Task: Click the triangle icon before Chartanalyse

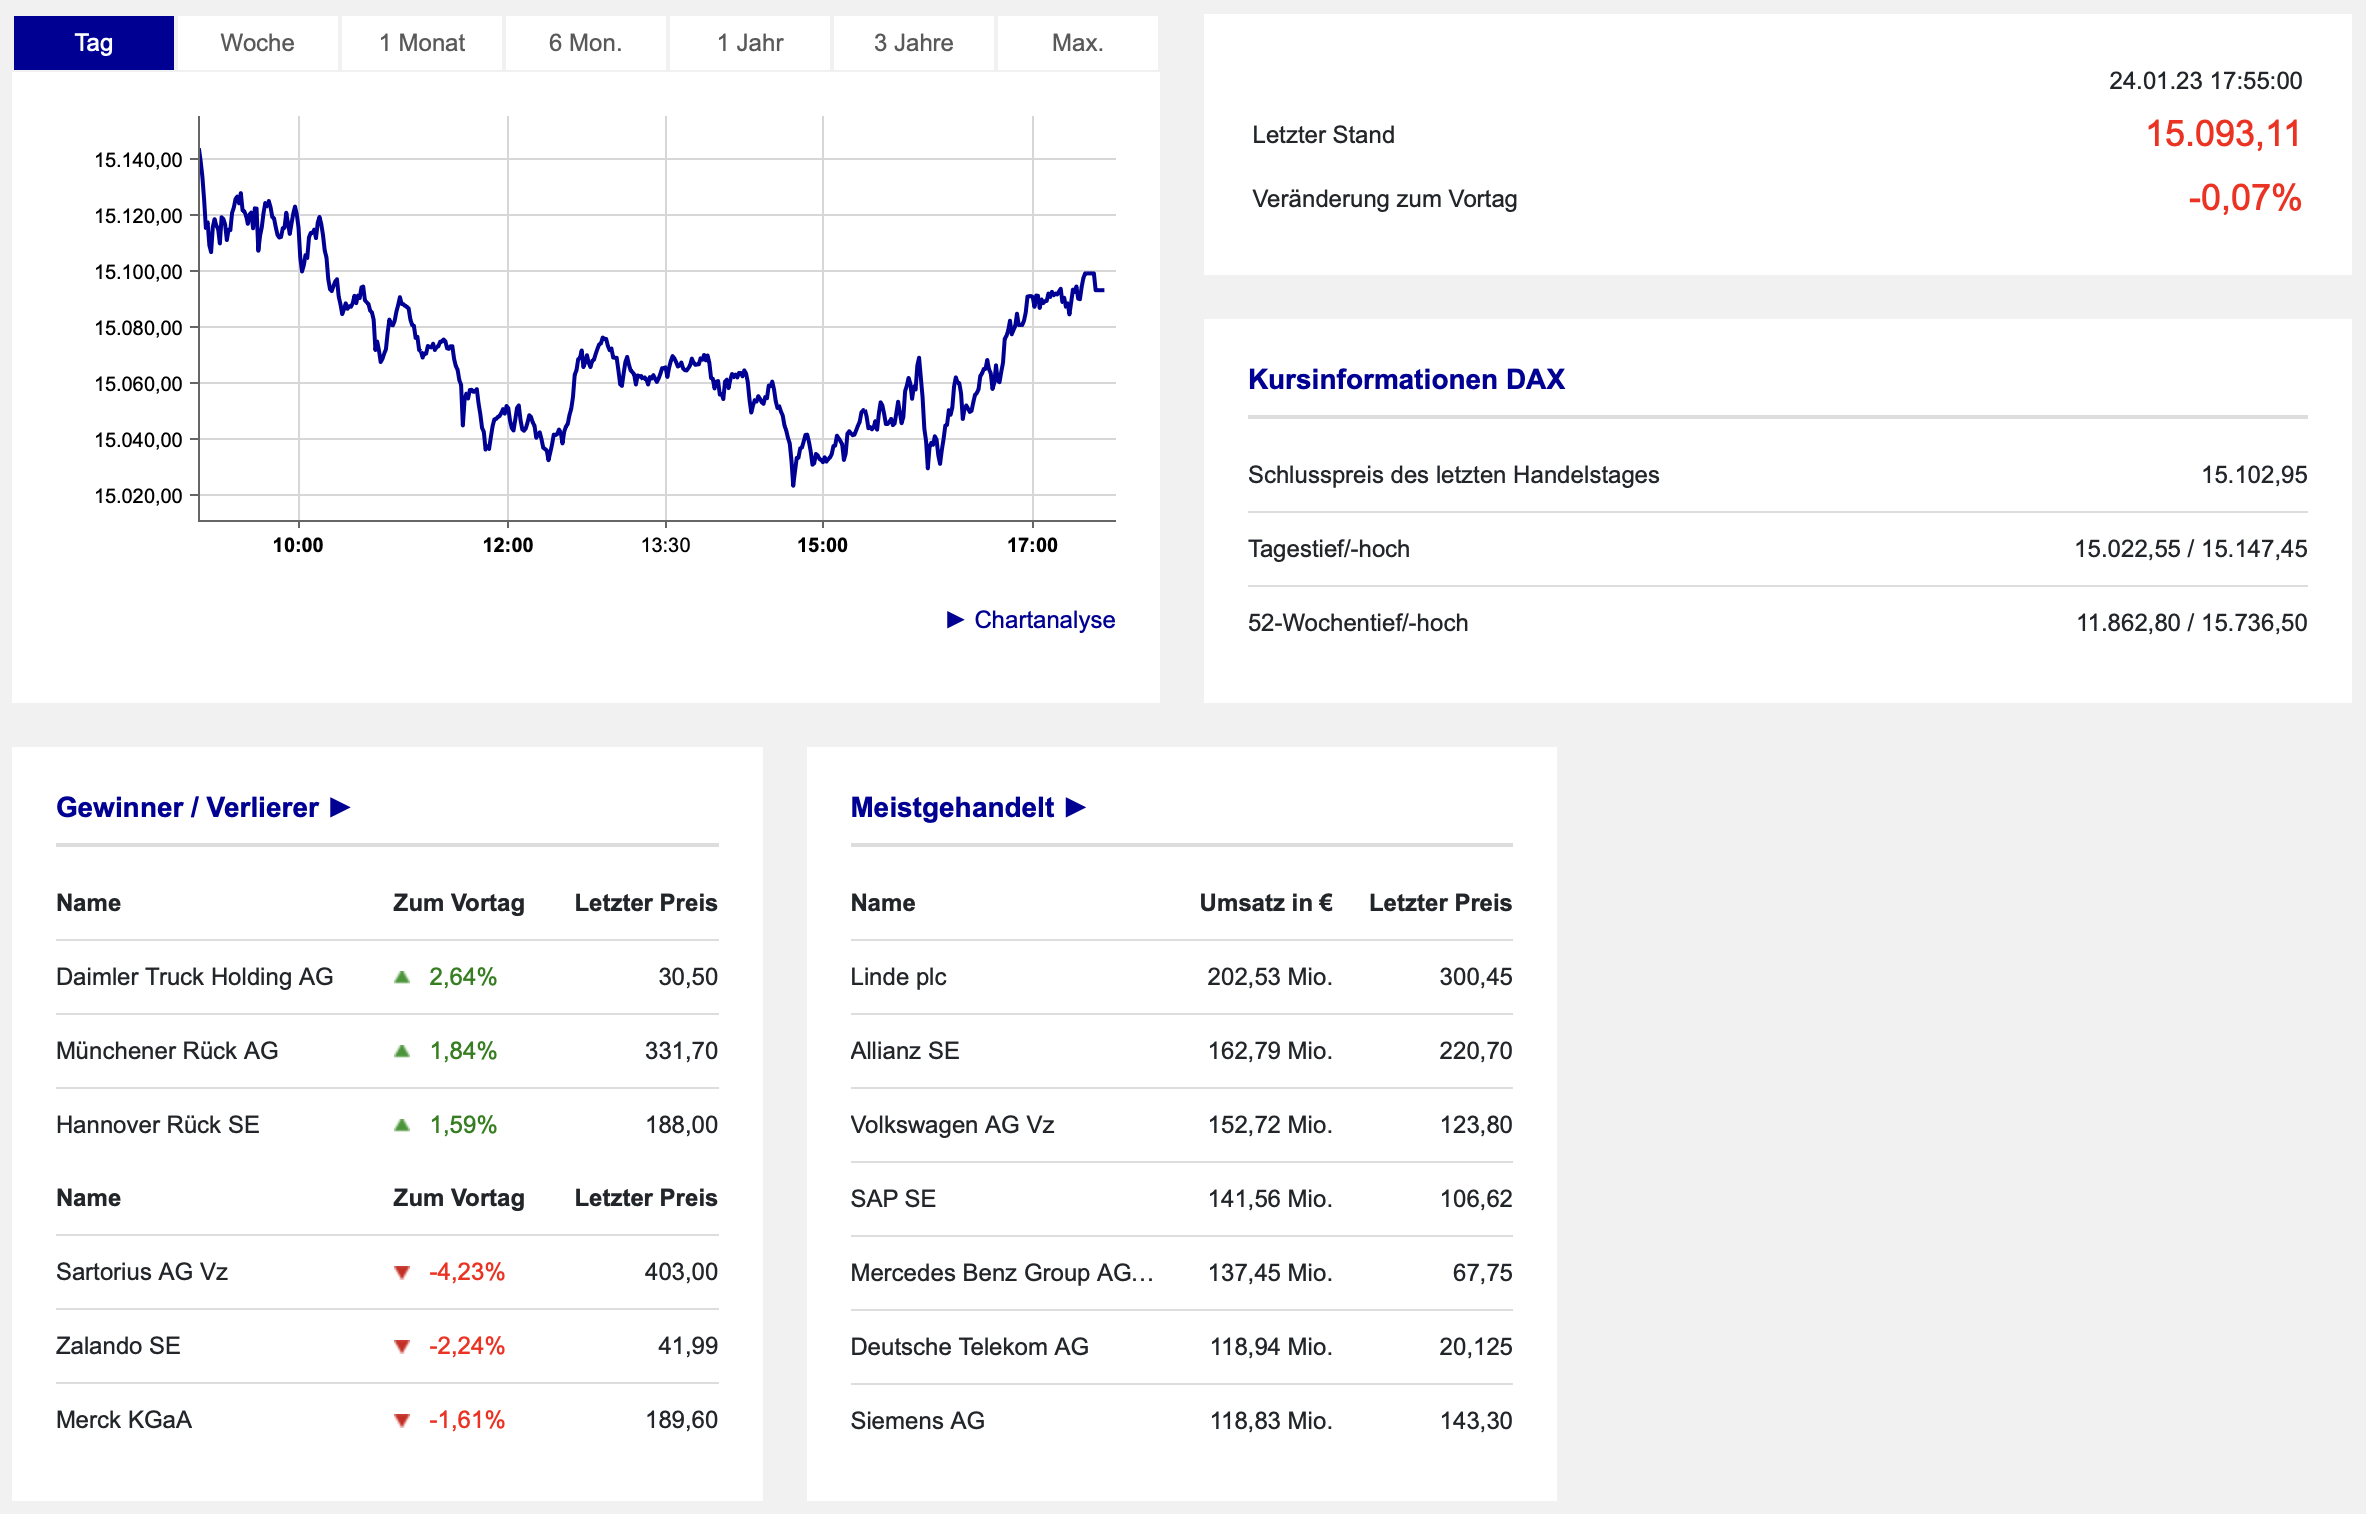Action: [955, 620]
